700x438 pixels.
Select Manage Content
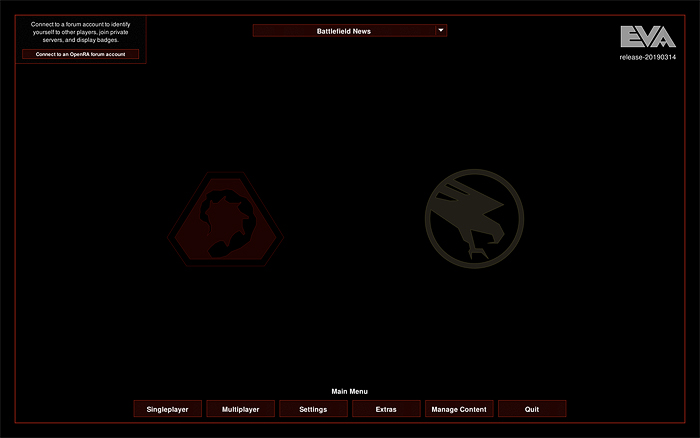tap(459, 409)
